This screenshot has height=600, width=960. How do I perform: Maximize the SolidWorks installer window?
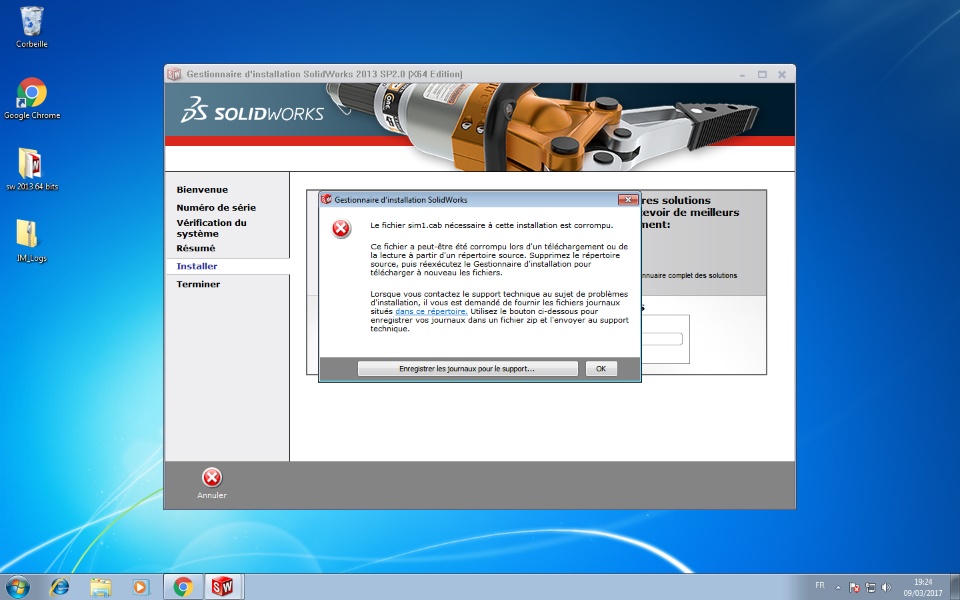[x=762, y=75]
